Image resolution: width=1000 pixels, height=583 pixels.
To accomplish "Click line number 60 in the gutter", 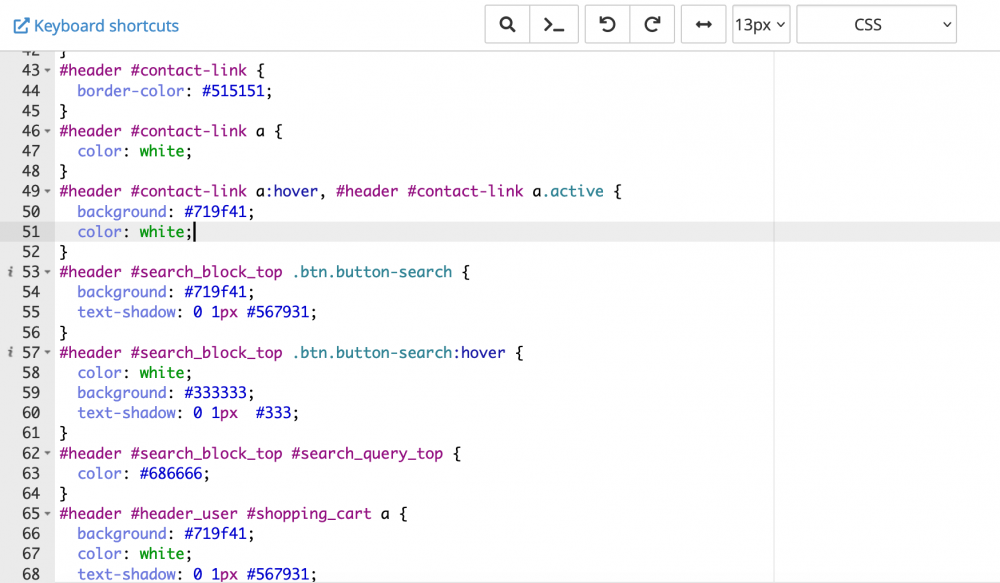I will point(30,413).
